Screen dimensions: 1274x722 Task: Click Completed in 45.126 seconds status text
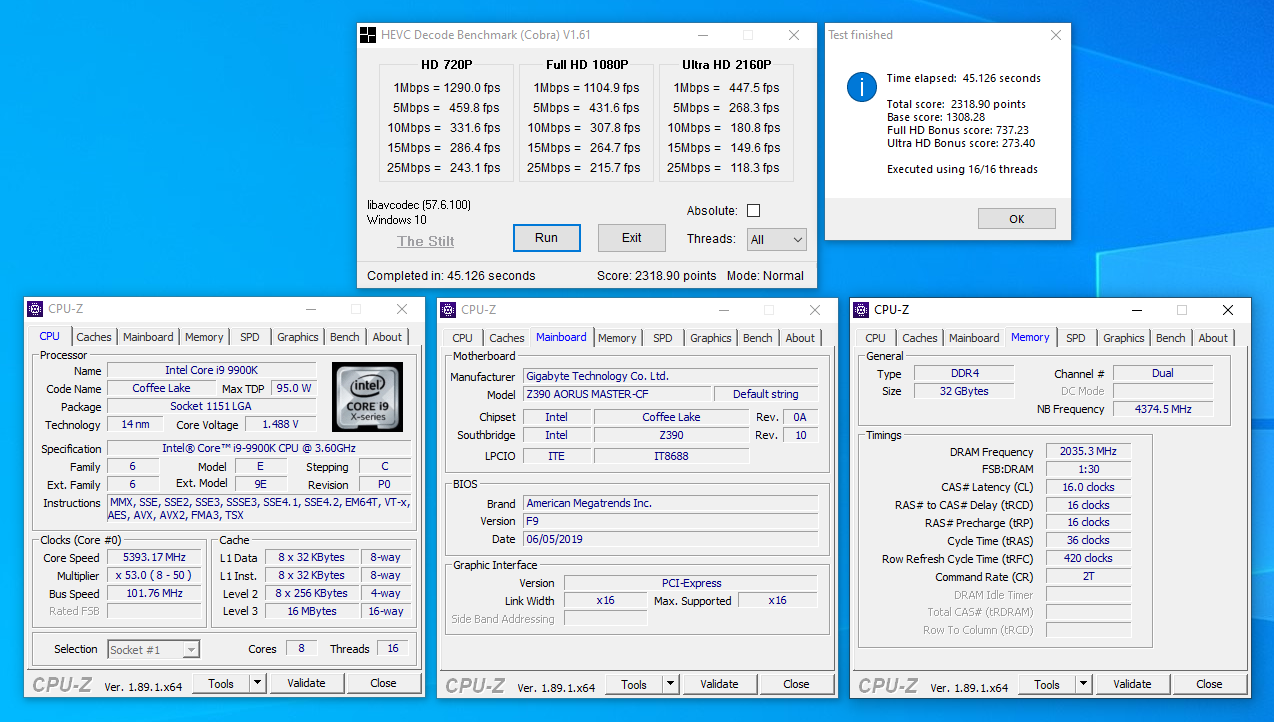coord(451,275)
